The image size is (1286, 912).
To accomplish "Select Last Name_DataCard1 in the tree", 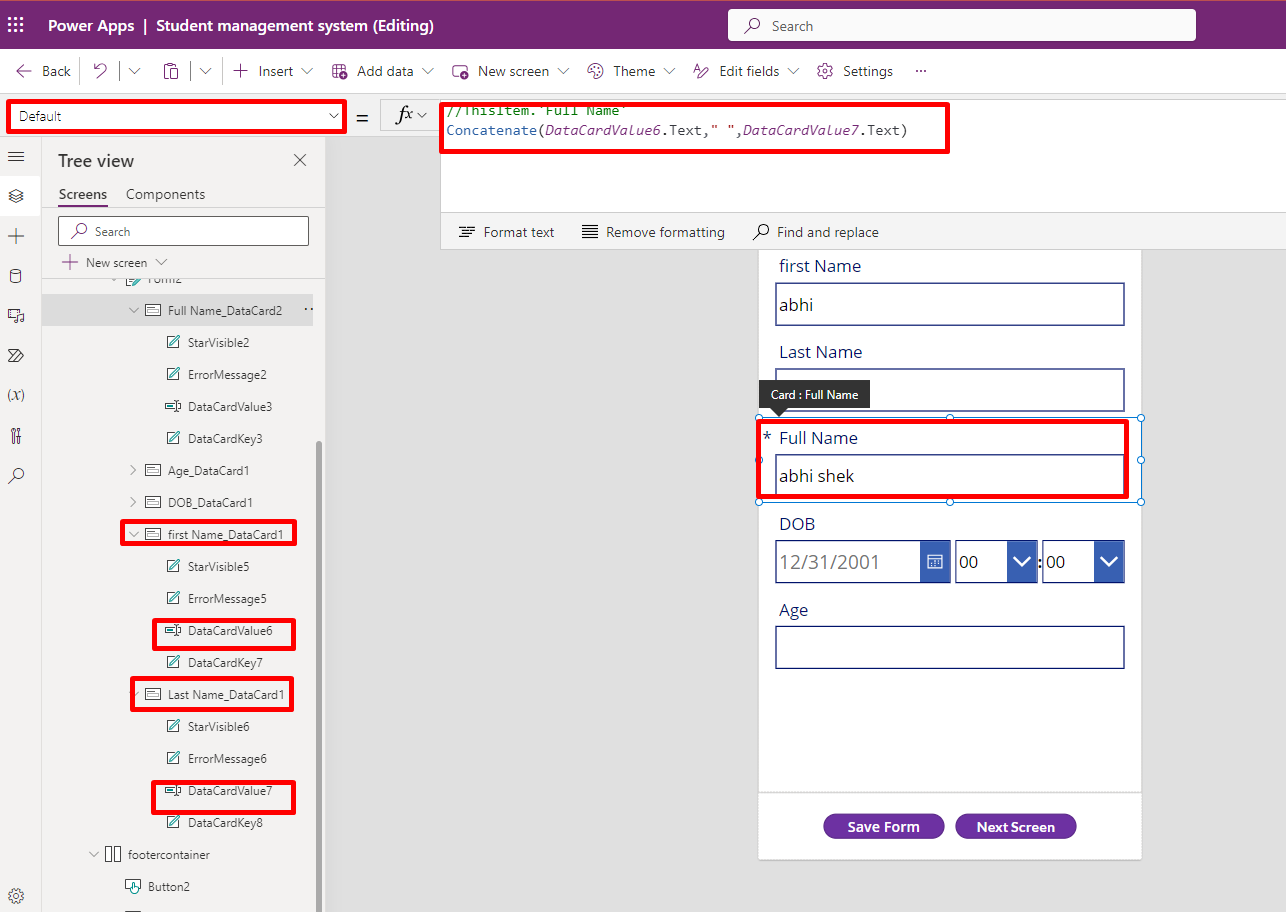I will [226, 695].
